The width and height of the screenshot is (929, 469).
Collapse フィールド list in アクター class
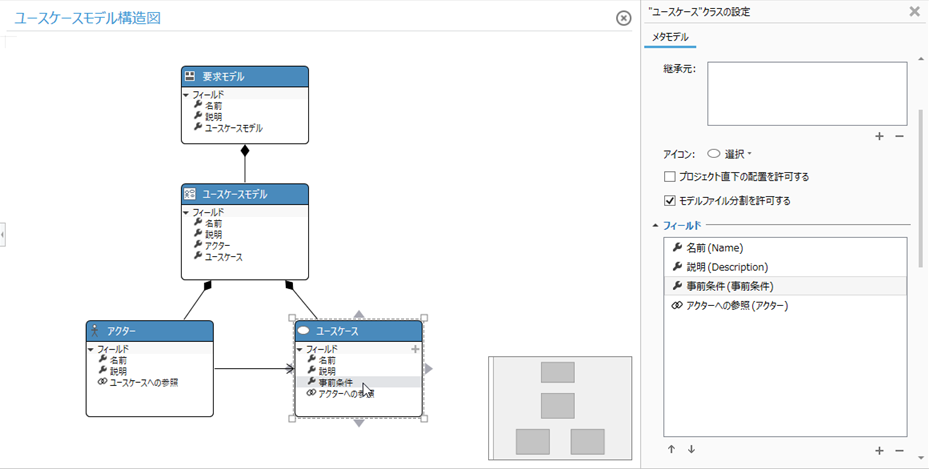pos(91,349)
